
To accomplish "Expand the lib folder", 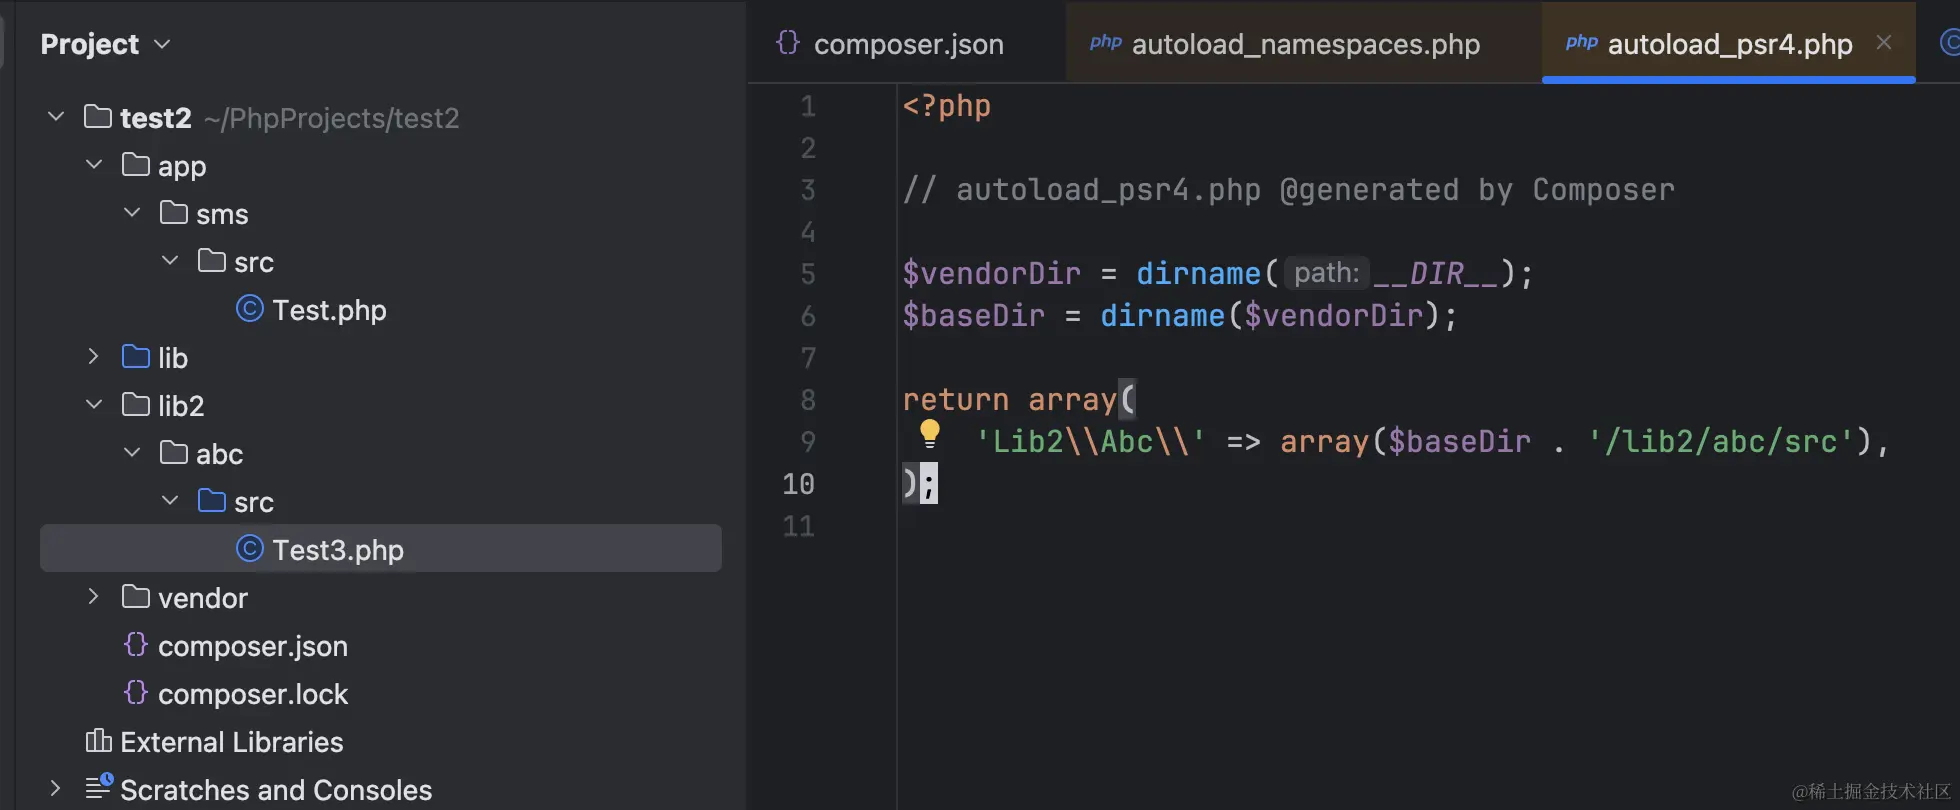I will tap(94, 357).
